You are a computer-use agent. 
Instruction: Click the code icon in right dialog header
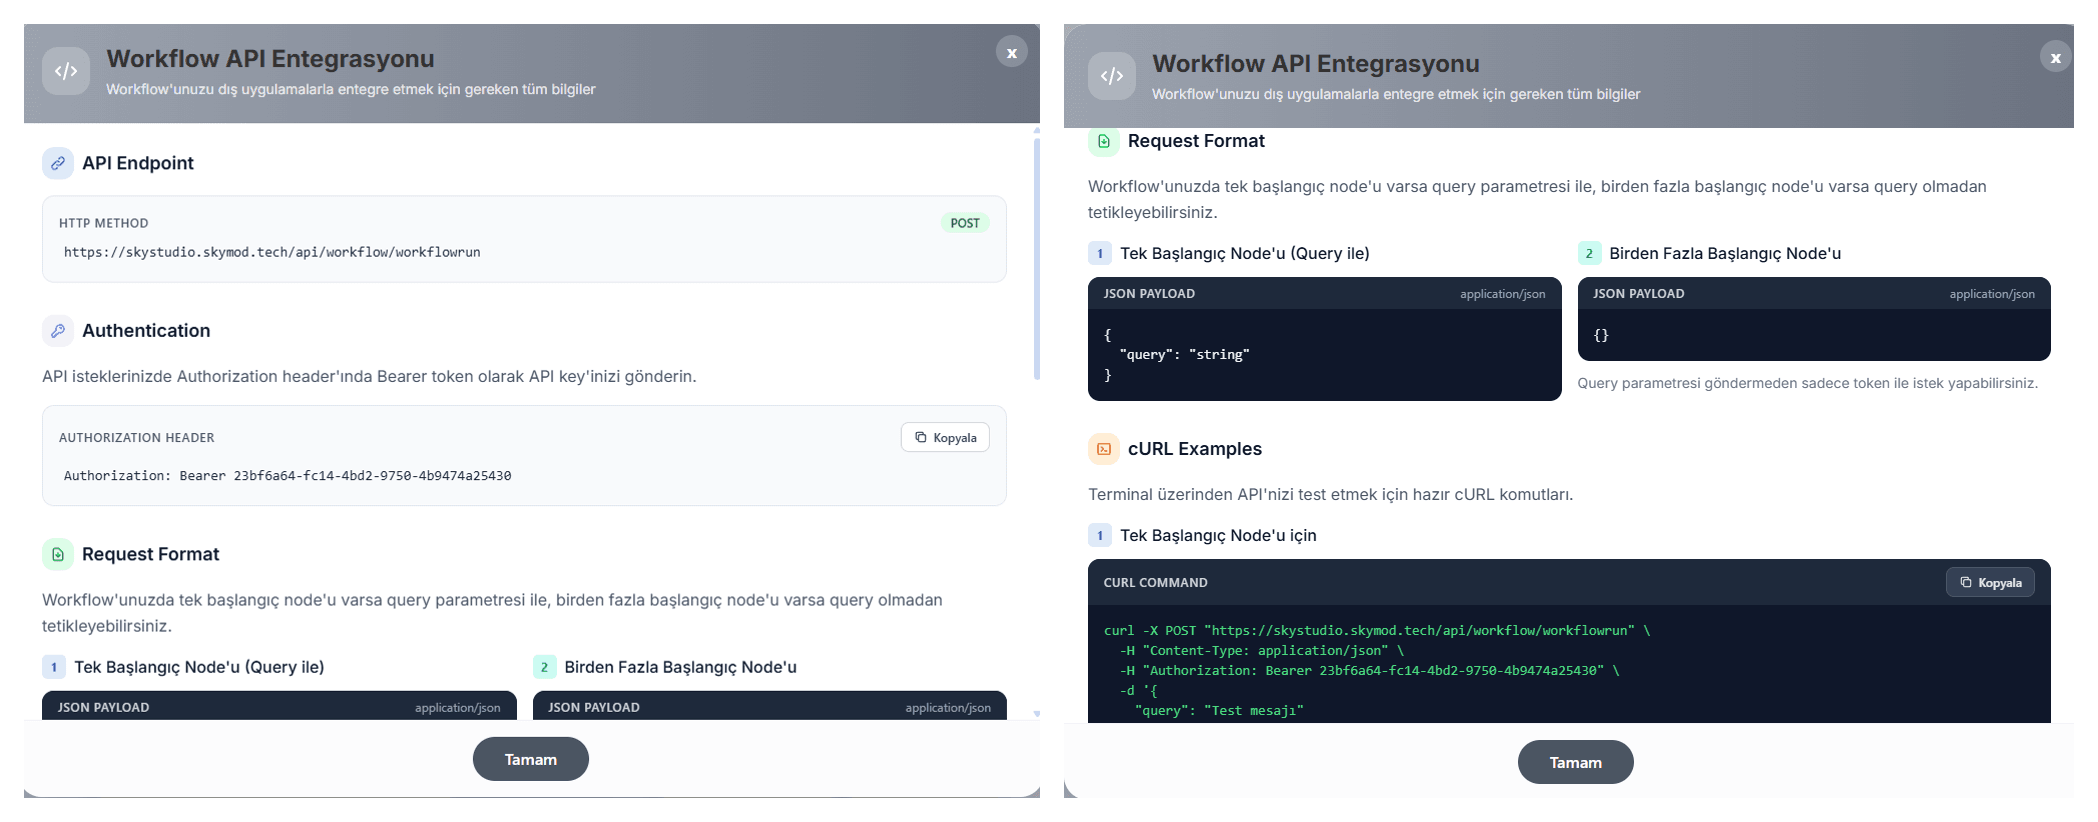pos(1112,76)
